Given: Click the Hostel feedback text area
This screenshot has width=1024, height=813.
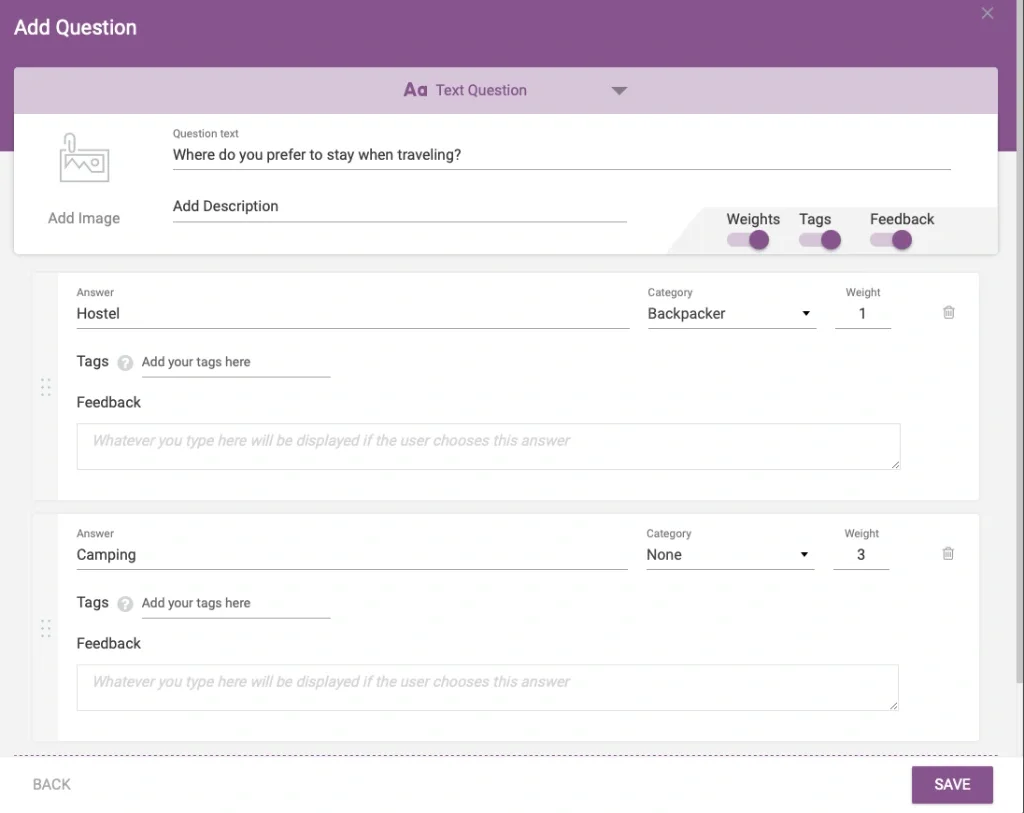Looking at the screenshot, I should click(x=488, y=446).
